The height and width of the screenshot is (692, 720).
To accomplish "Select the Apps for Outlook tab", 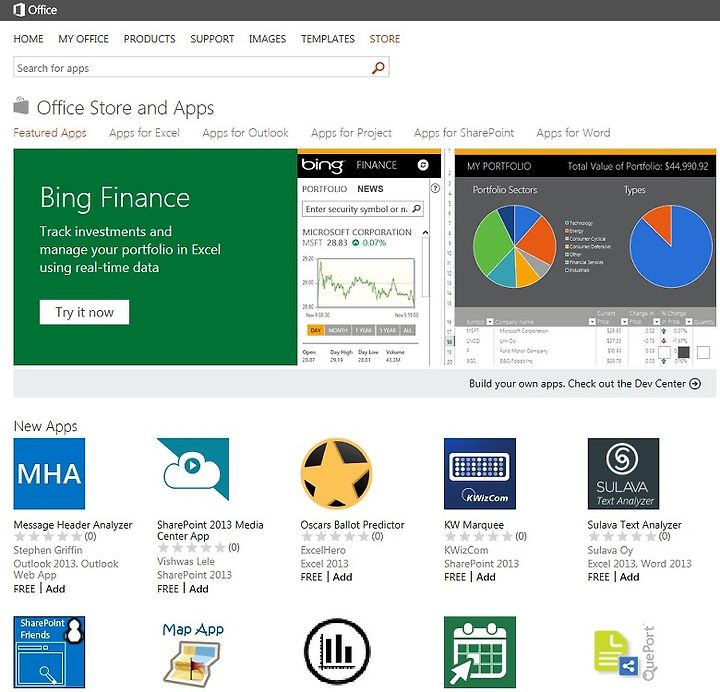I will 245,133.
